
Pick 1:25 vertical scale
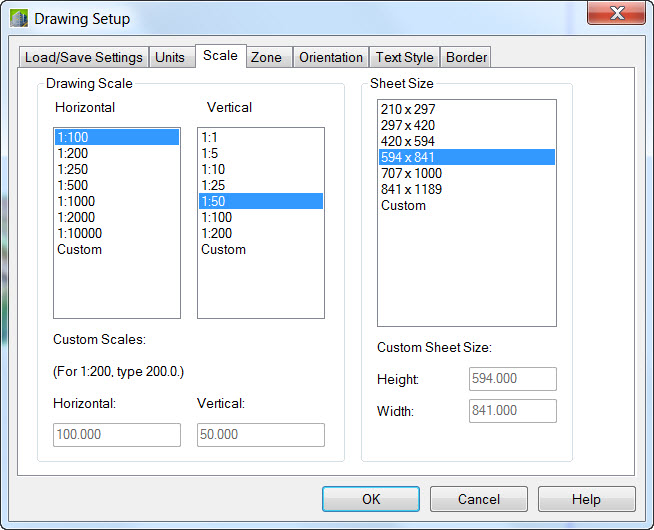point(213,185)
